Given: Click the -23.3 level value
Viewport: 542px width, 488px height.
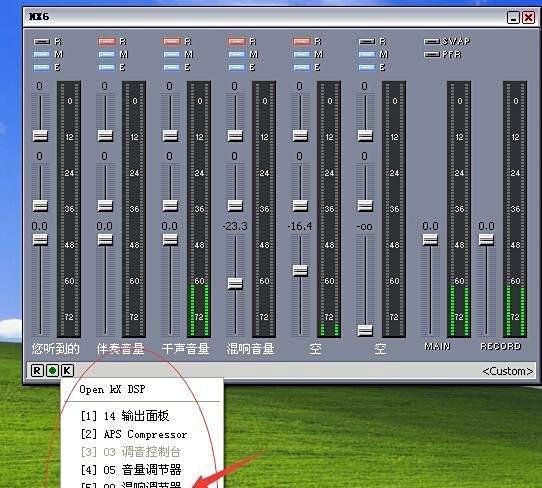Looking at the screenshot, I should click(235, 226).
